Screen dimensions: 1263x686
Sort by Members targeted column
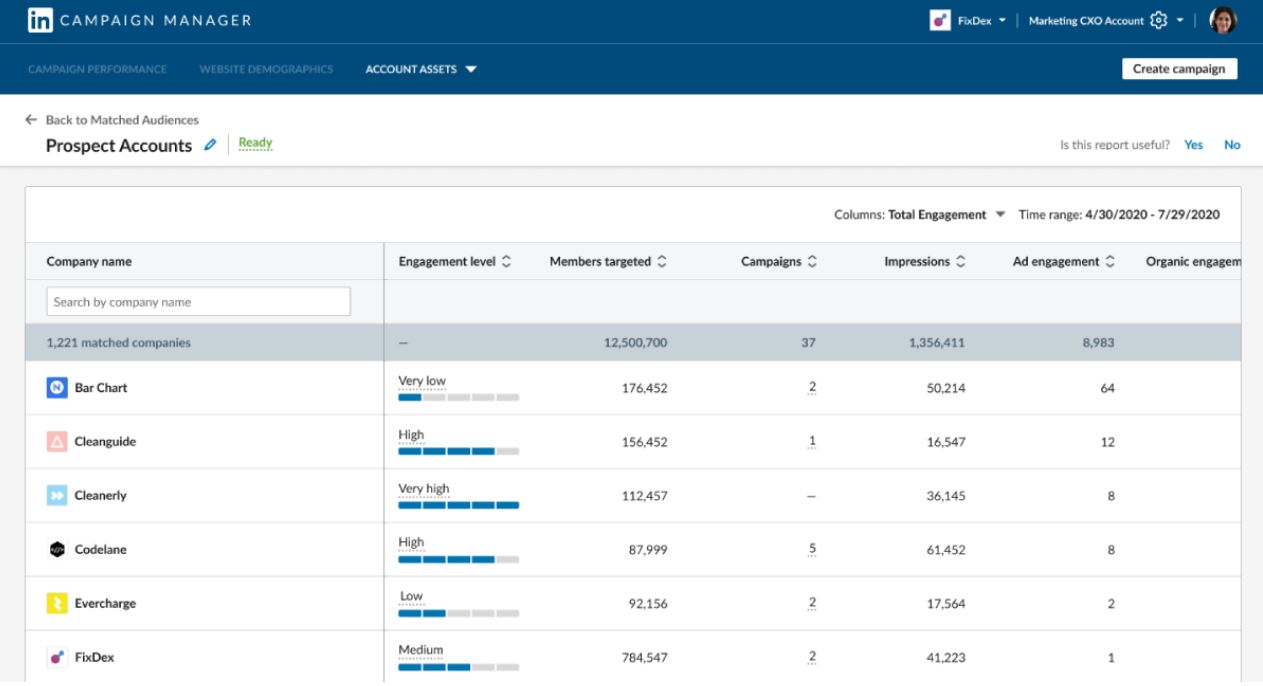click(662, 262)
